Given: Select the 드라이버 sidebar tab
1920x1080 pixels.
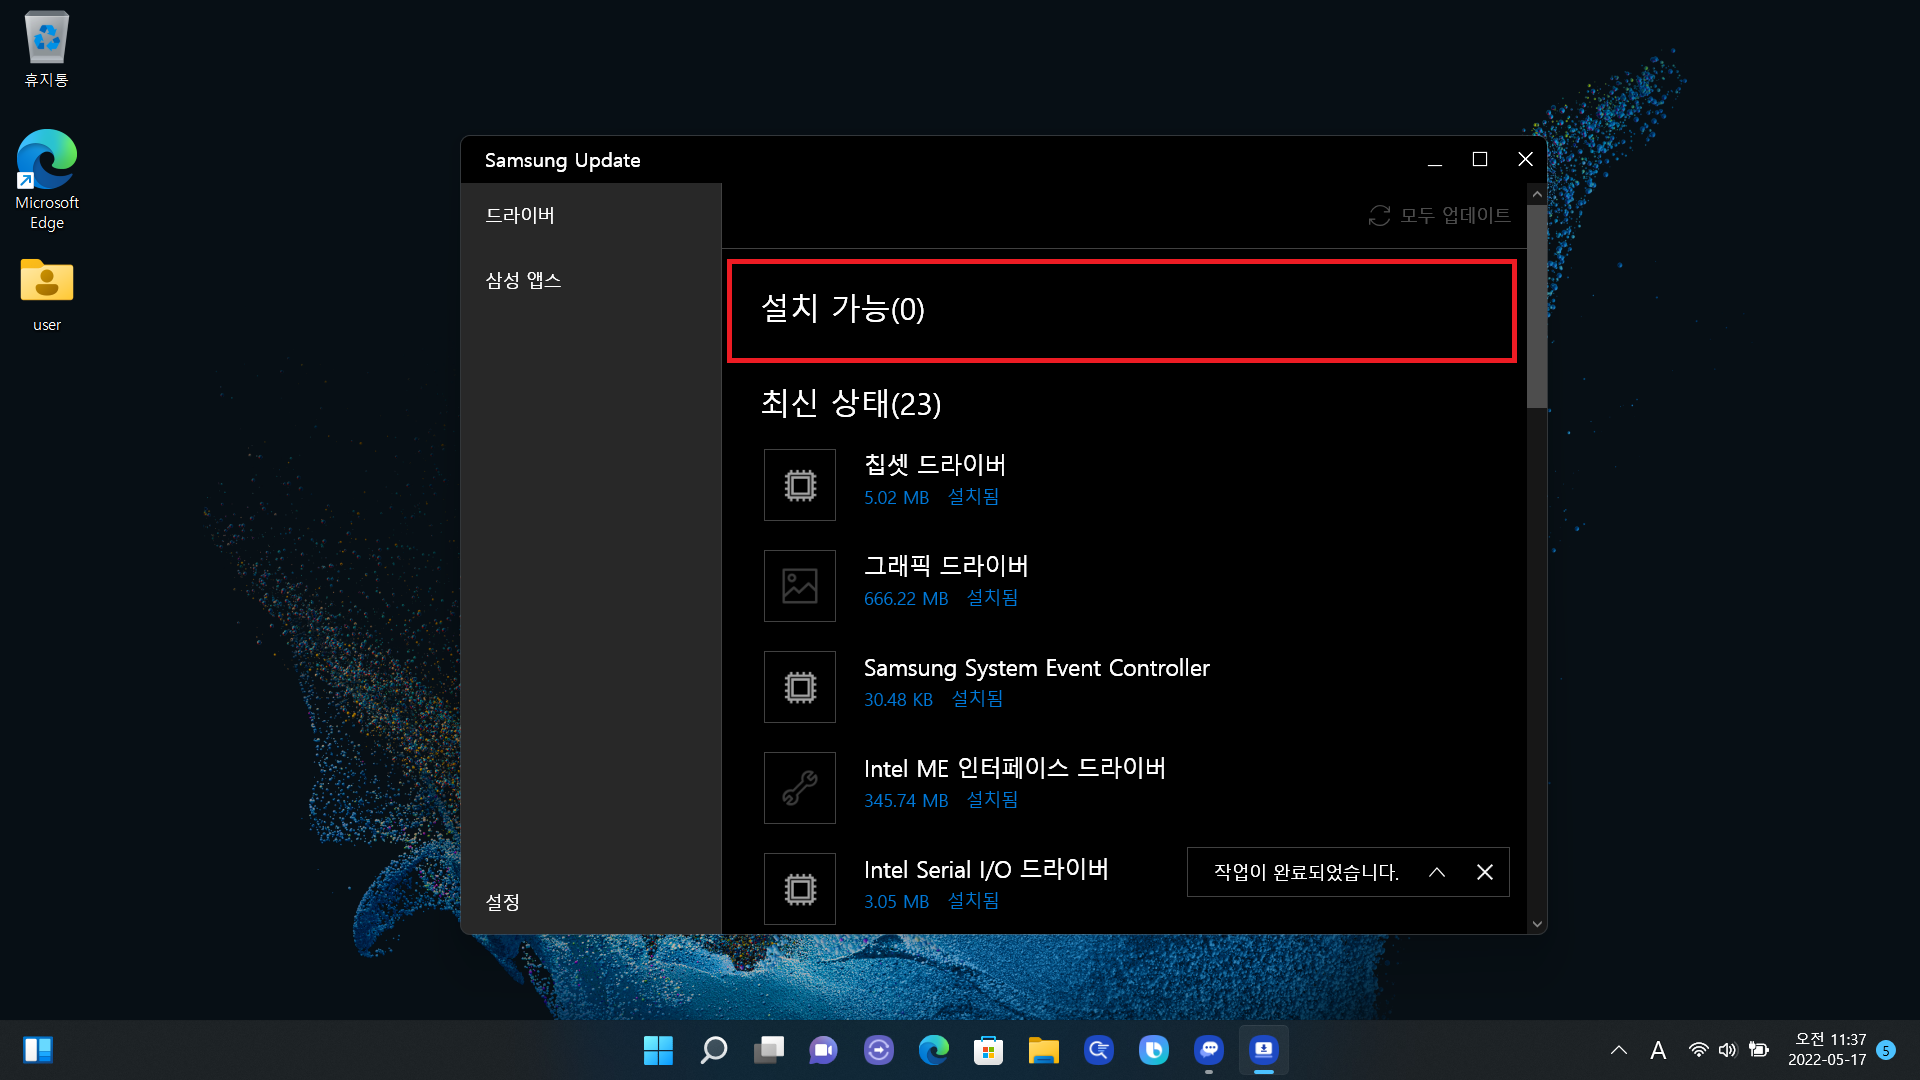Looking at the screenshot, I should 520,216.
